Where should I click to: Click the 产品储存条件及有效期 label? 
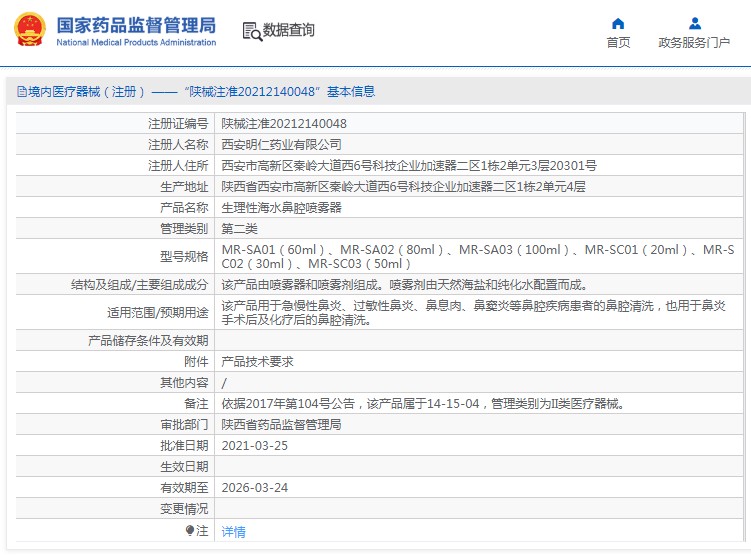[148, 341]
